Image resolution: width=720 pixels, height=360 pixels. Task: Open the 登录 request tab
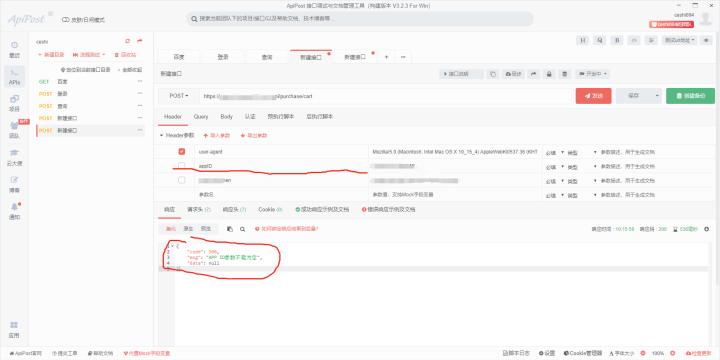coord(223,57)
